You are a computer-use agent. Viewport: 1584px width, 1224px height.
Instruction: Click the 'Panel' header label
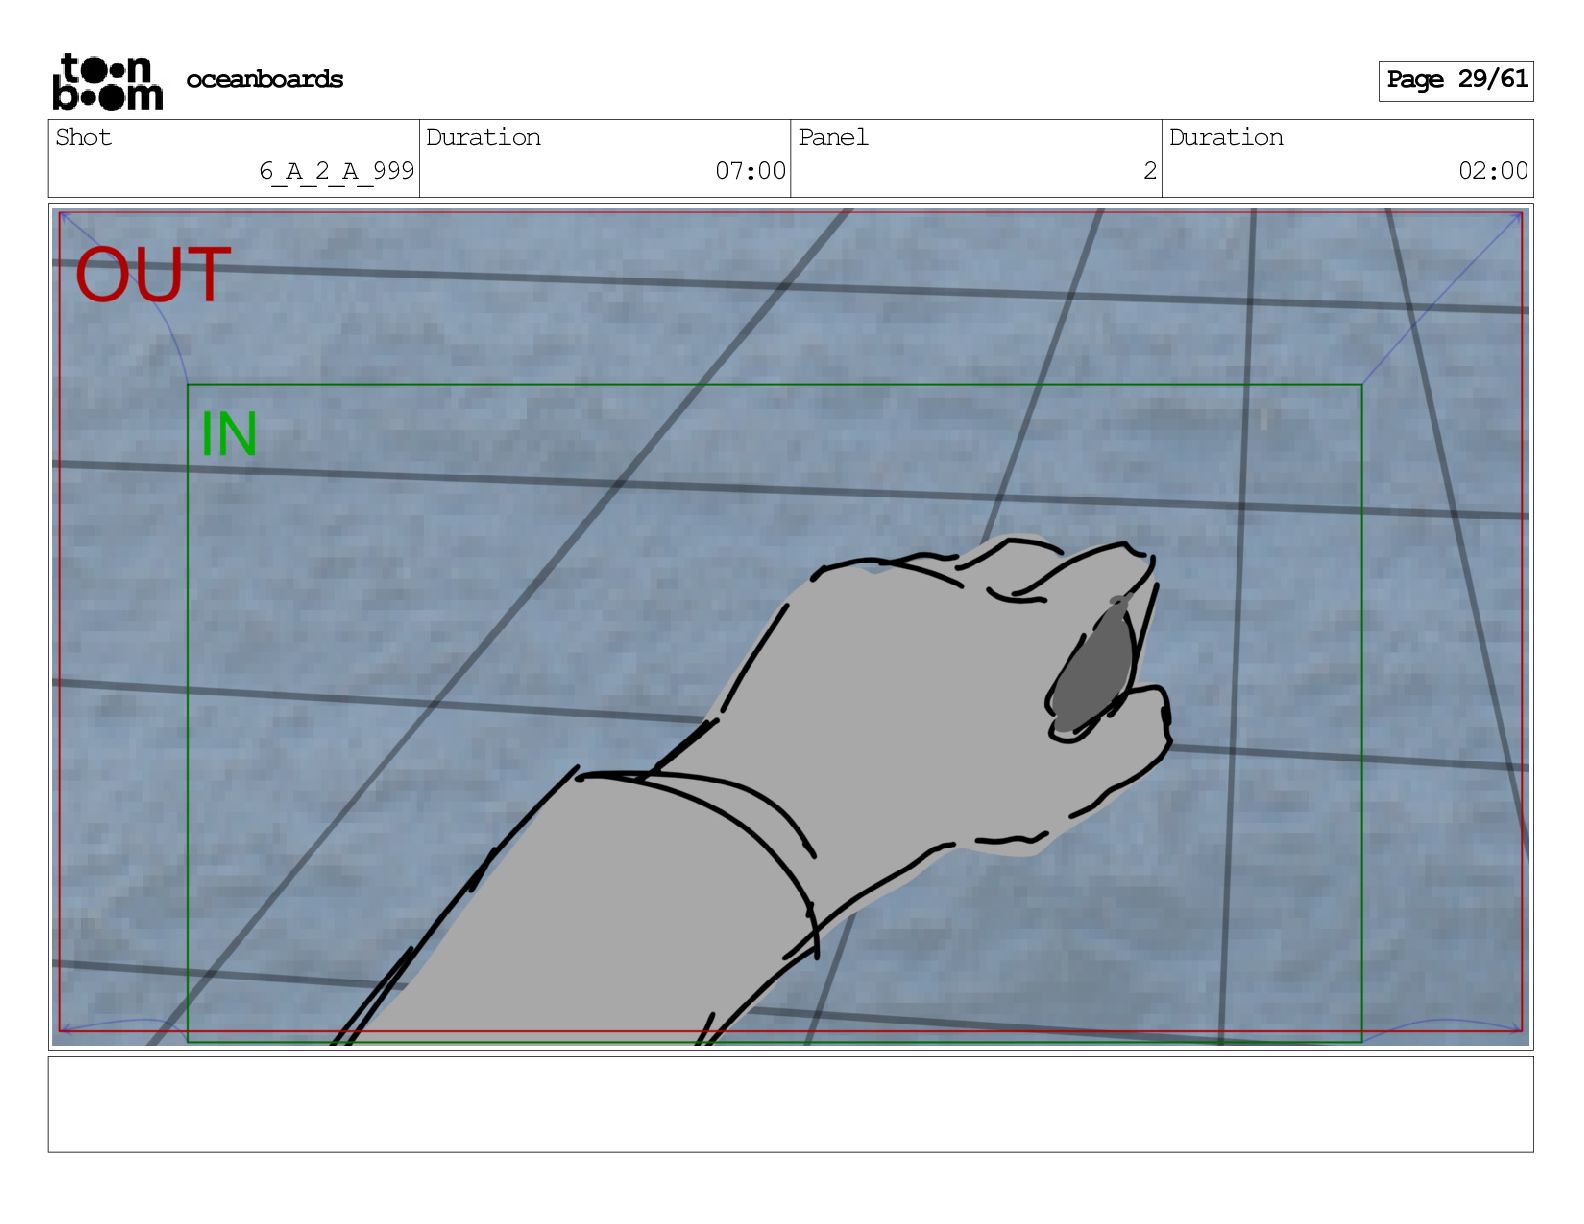[833, 137]
